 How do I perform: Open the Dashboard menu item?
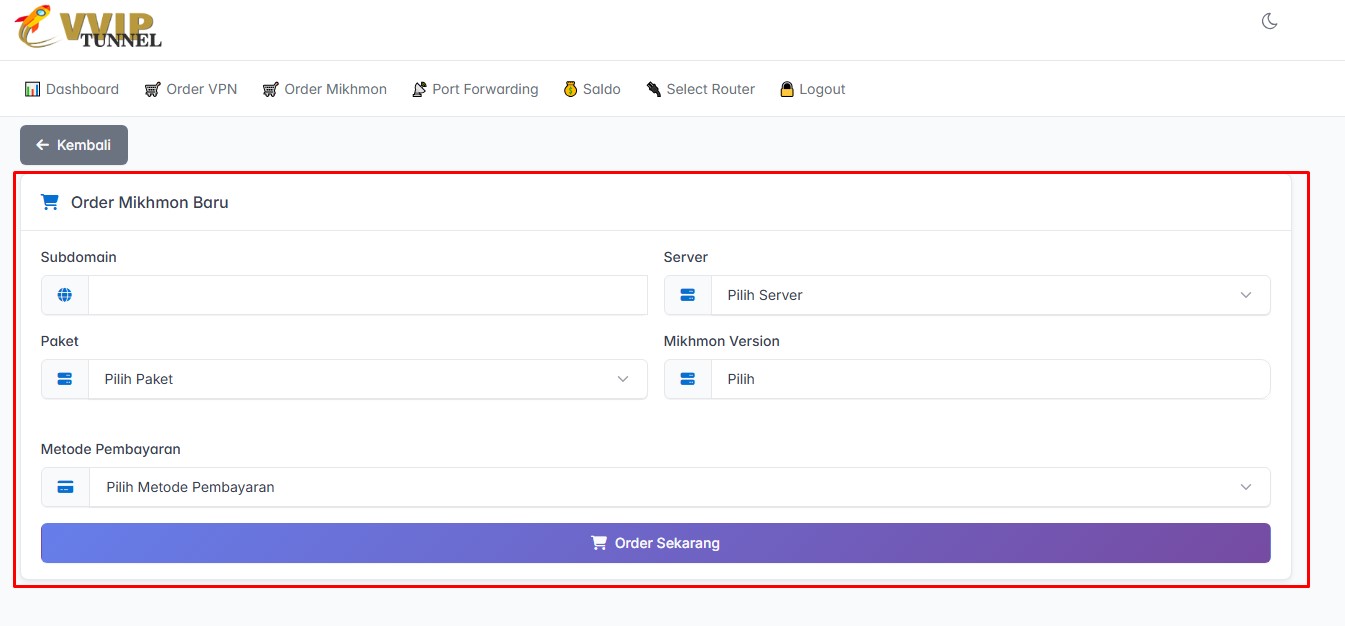(71, 89)
